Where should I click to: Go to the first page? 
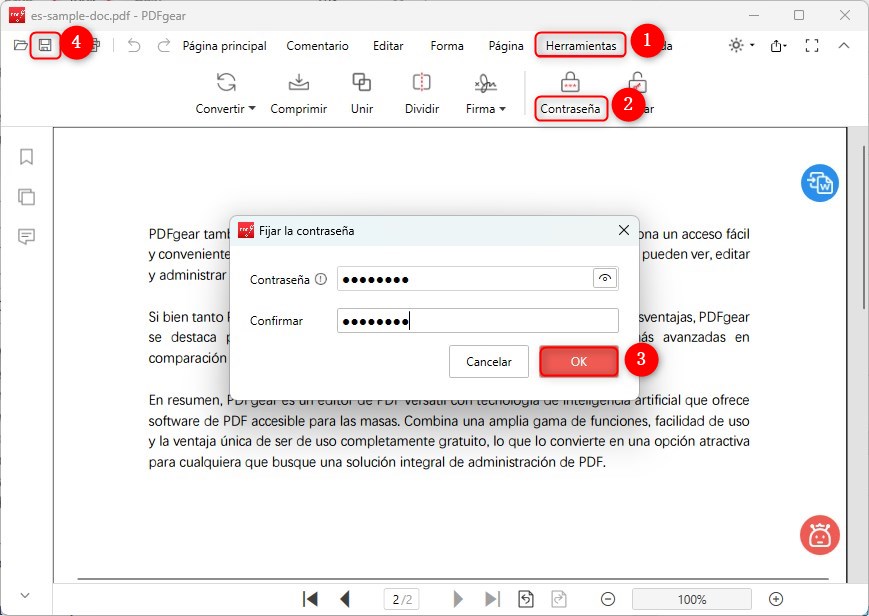click(310, 599)
